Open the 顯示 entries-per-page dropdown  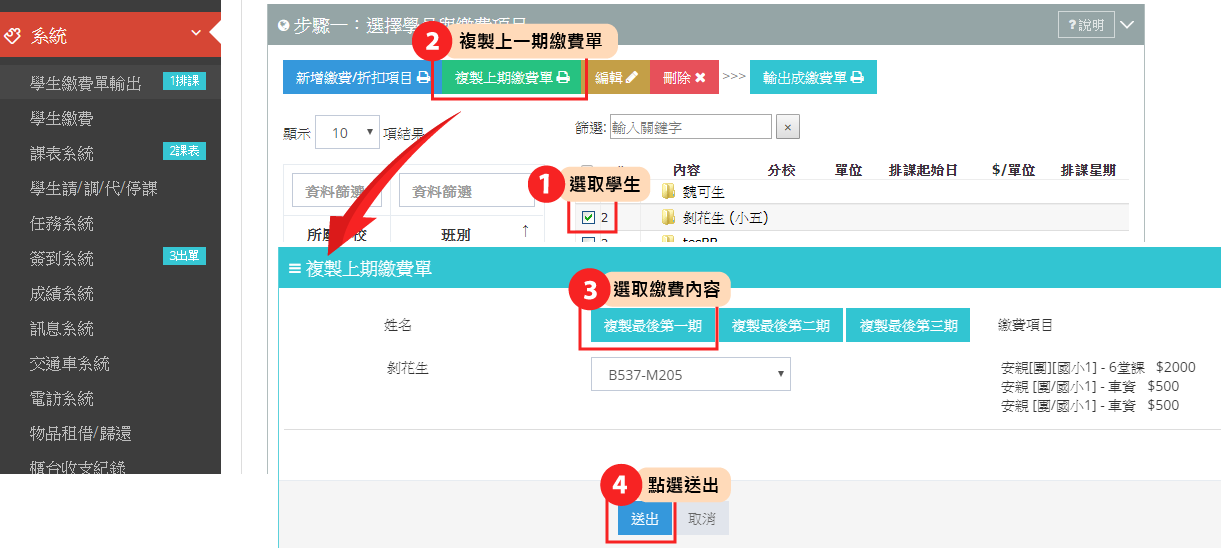tap(347, 133)
